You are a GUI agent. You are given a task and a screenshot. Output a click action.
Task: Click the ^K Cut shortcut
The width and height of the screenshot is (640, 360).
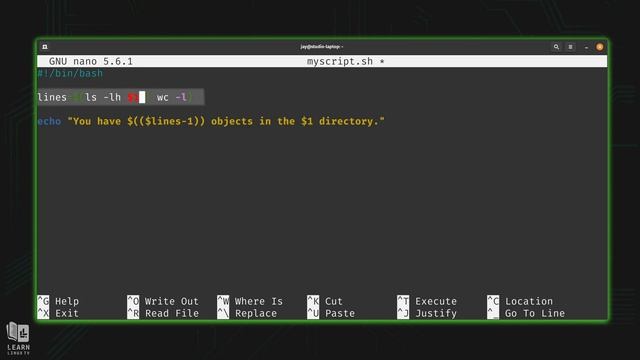tap(325, 301)
